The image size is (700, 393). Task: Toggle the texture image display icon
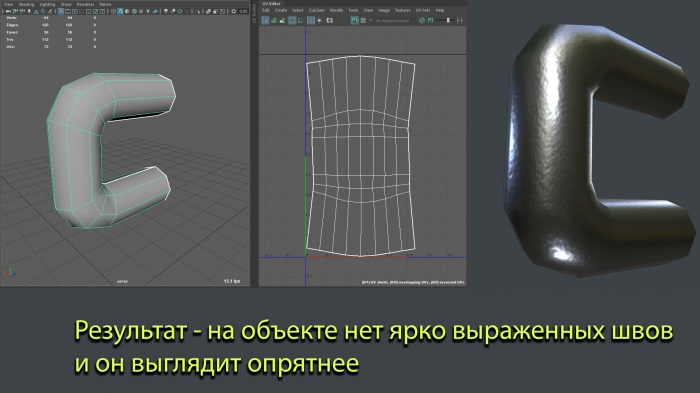[354, 21]
